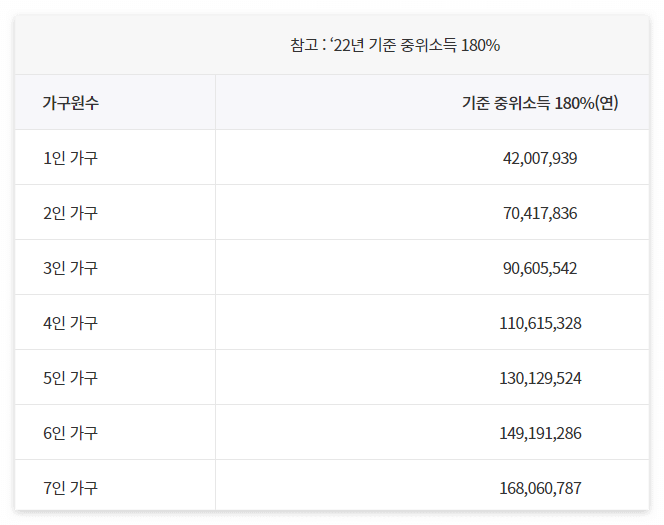Screen dimensions: 664x525
Task: Click the value 42,007,939
Action: (x=540, y=158)
